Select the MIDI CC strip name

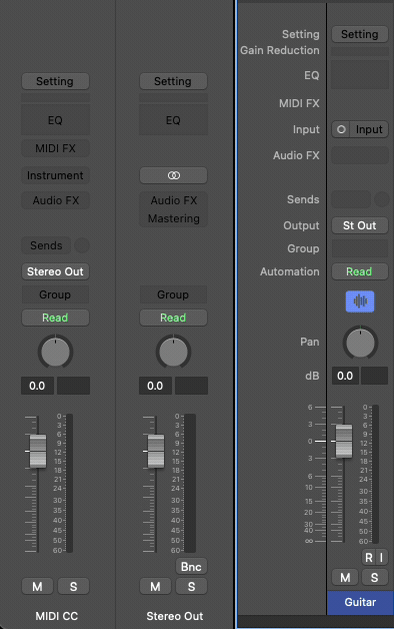tap(57, 616)
